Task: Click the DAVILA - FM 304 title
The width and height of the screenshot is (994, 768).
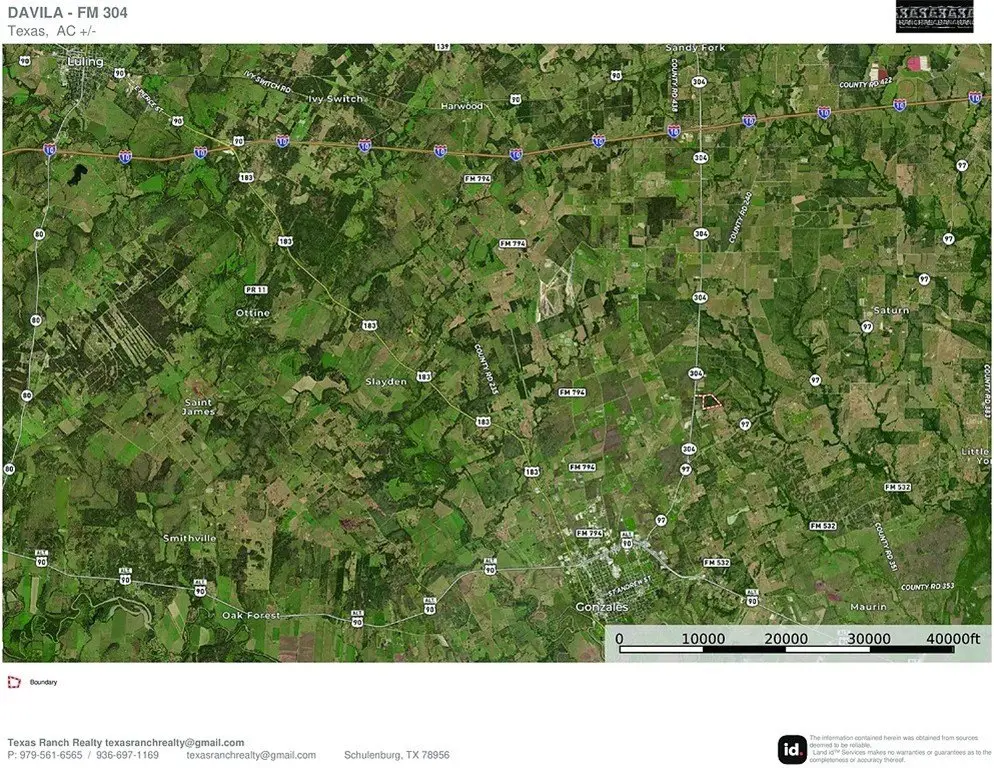Action: pos(67,13)
